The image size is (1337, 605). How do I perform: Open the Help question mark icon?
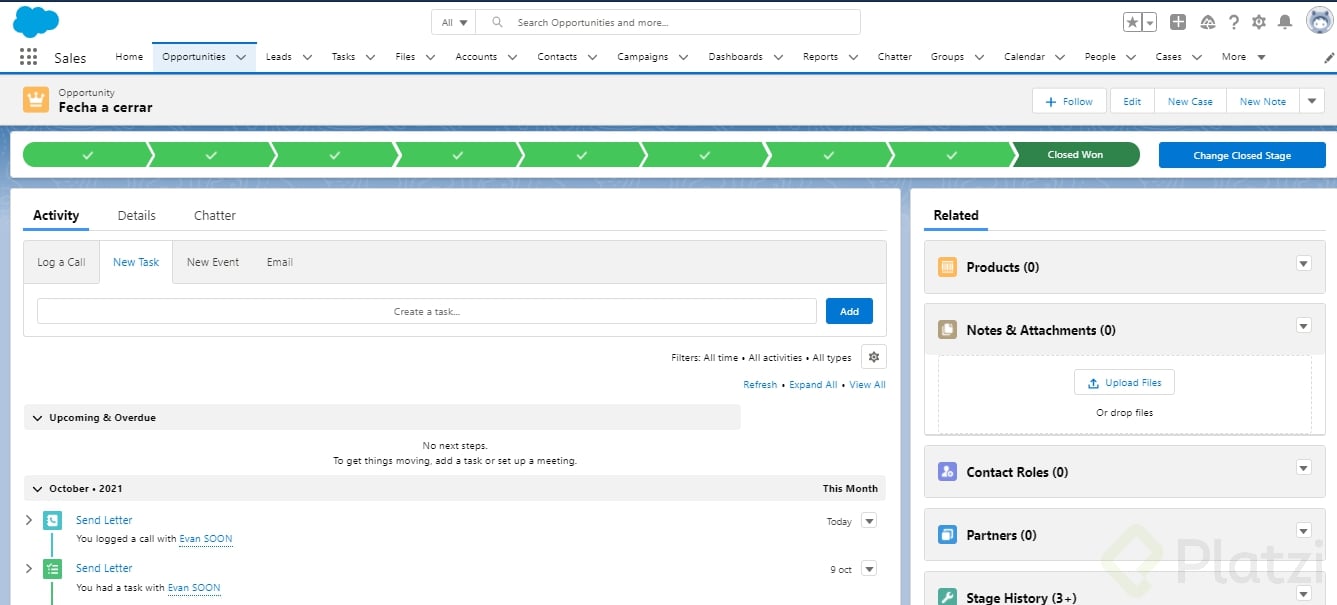click(x=1234, y=22)
